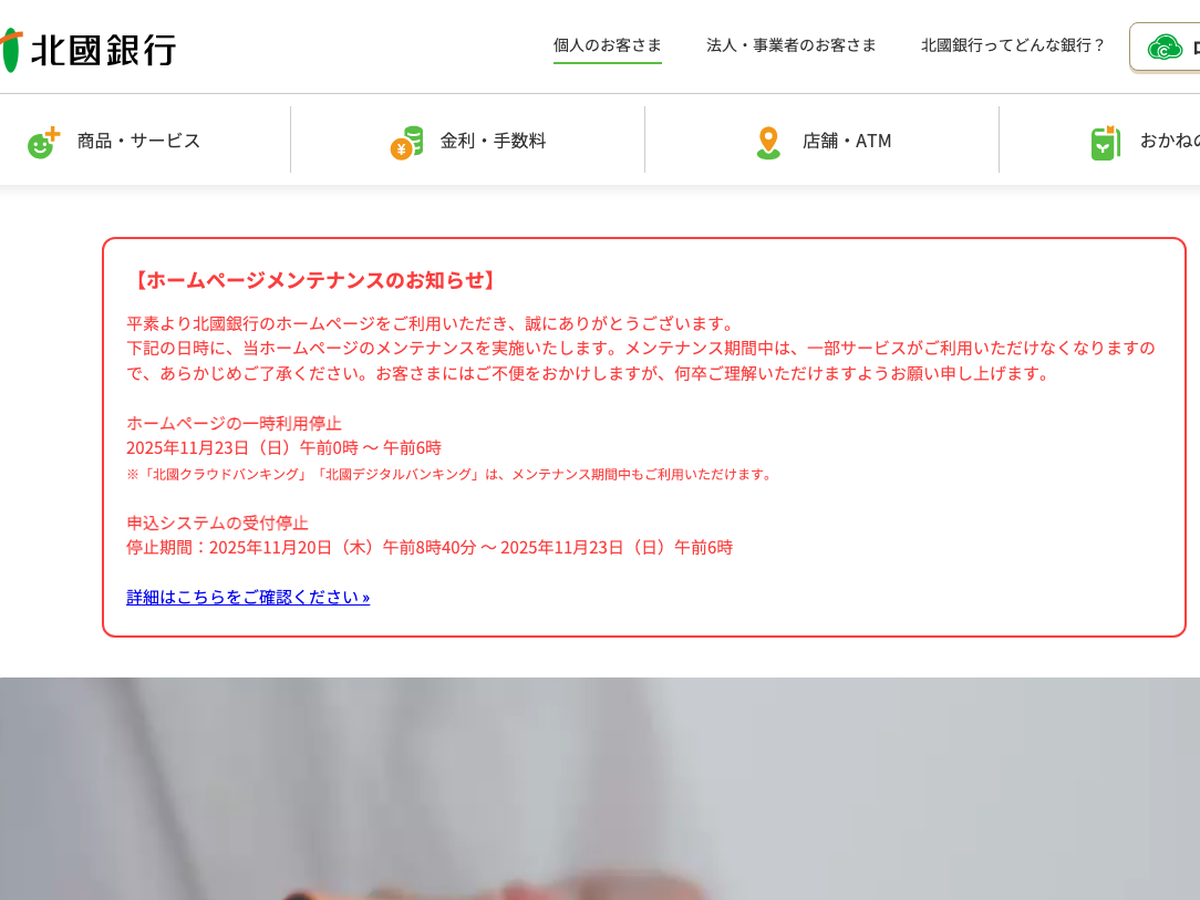Open the 店舗・ATM menu
The image size is (1200, 900).
click(x=847, y=141)
